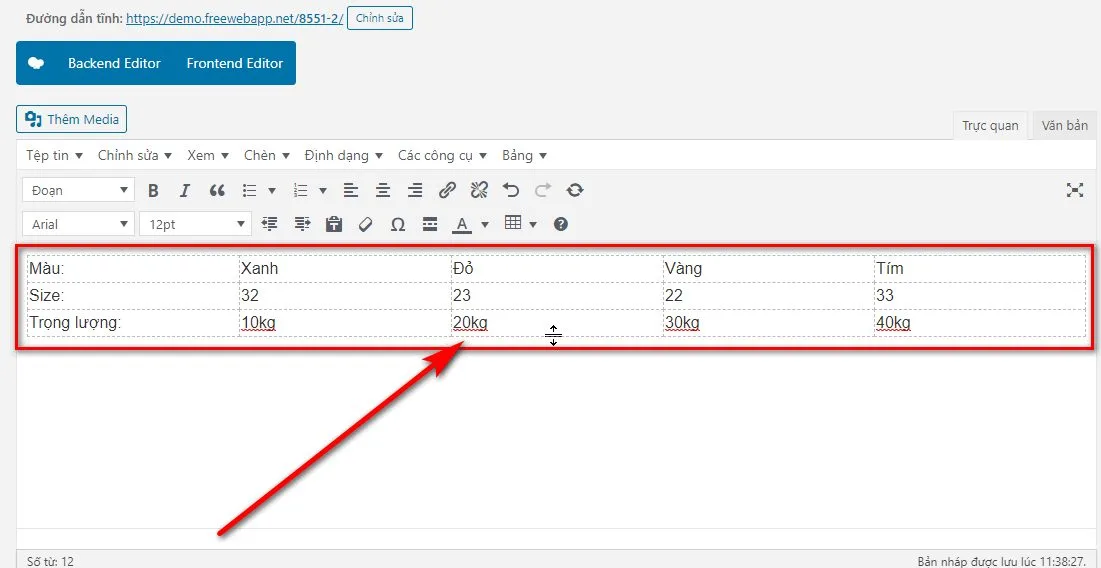Click the Chỉnh sửa permalink button
Image resolution: width=1101 pixels, height=568 pixels.
click(380, 18)
